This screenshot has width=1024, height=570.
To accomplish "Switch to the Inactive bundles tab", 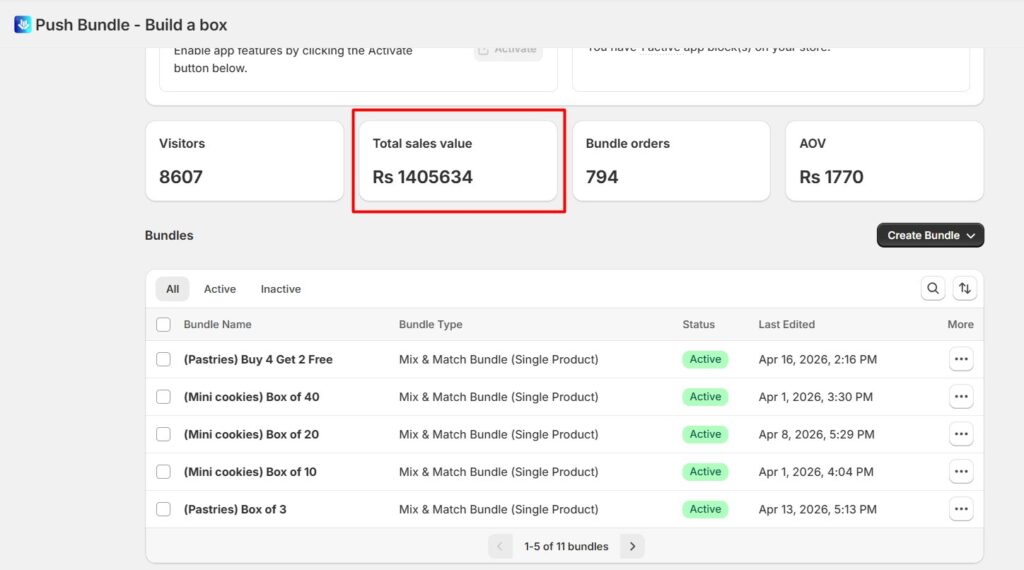I will pyautogui.click(x=280, y=289).
